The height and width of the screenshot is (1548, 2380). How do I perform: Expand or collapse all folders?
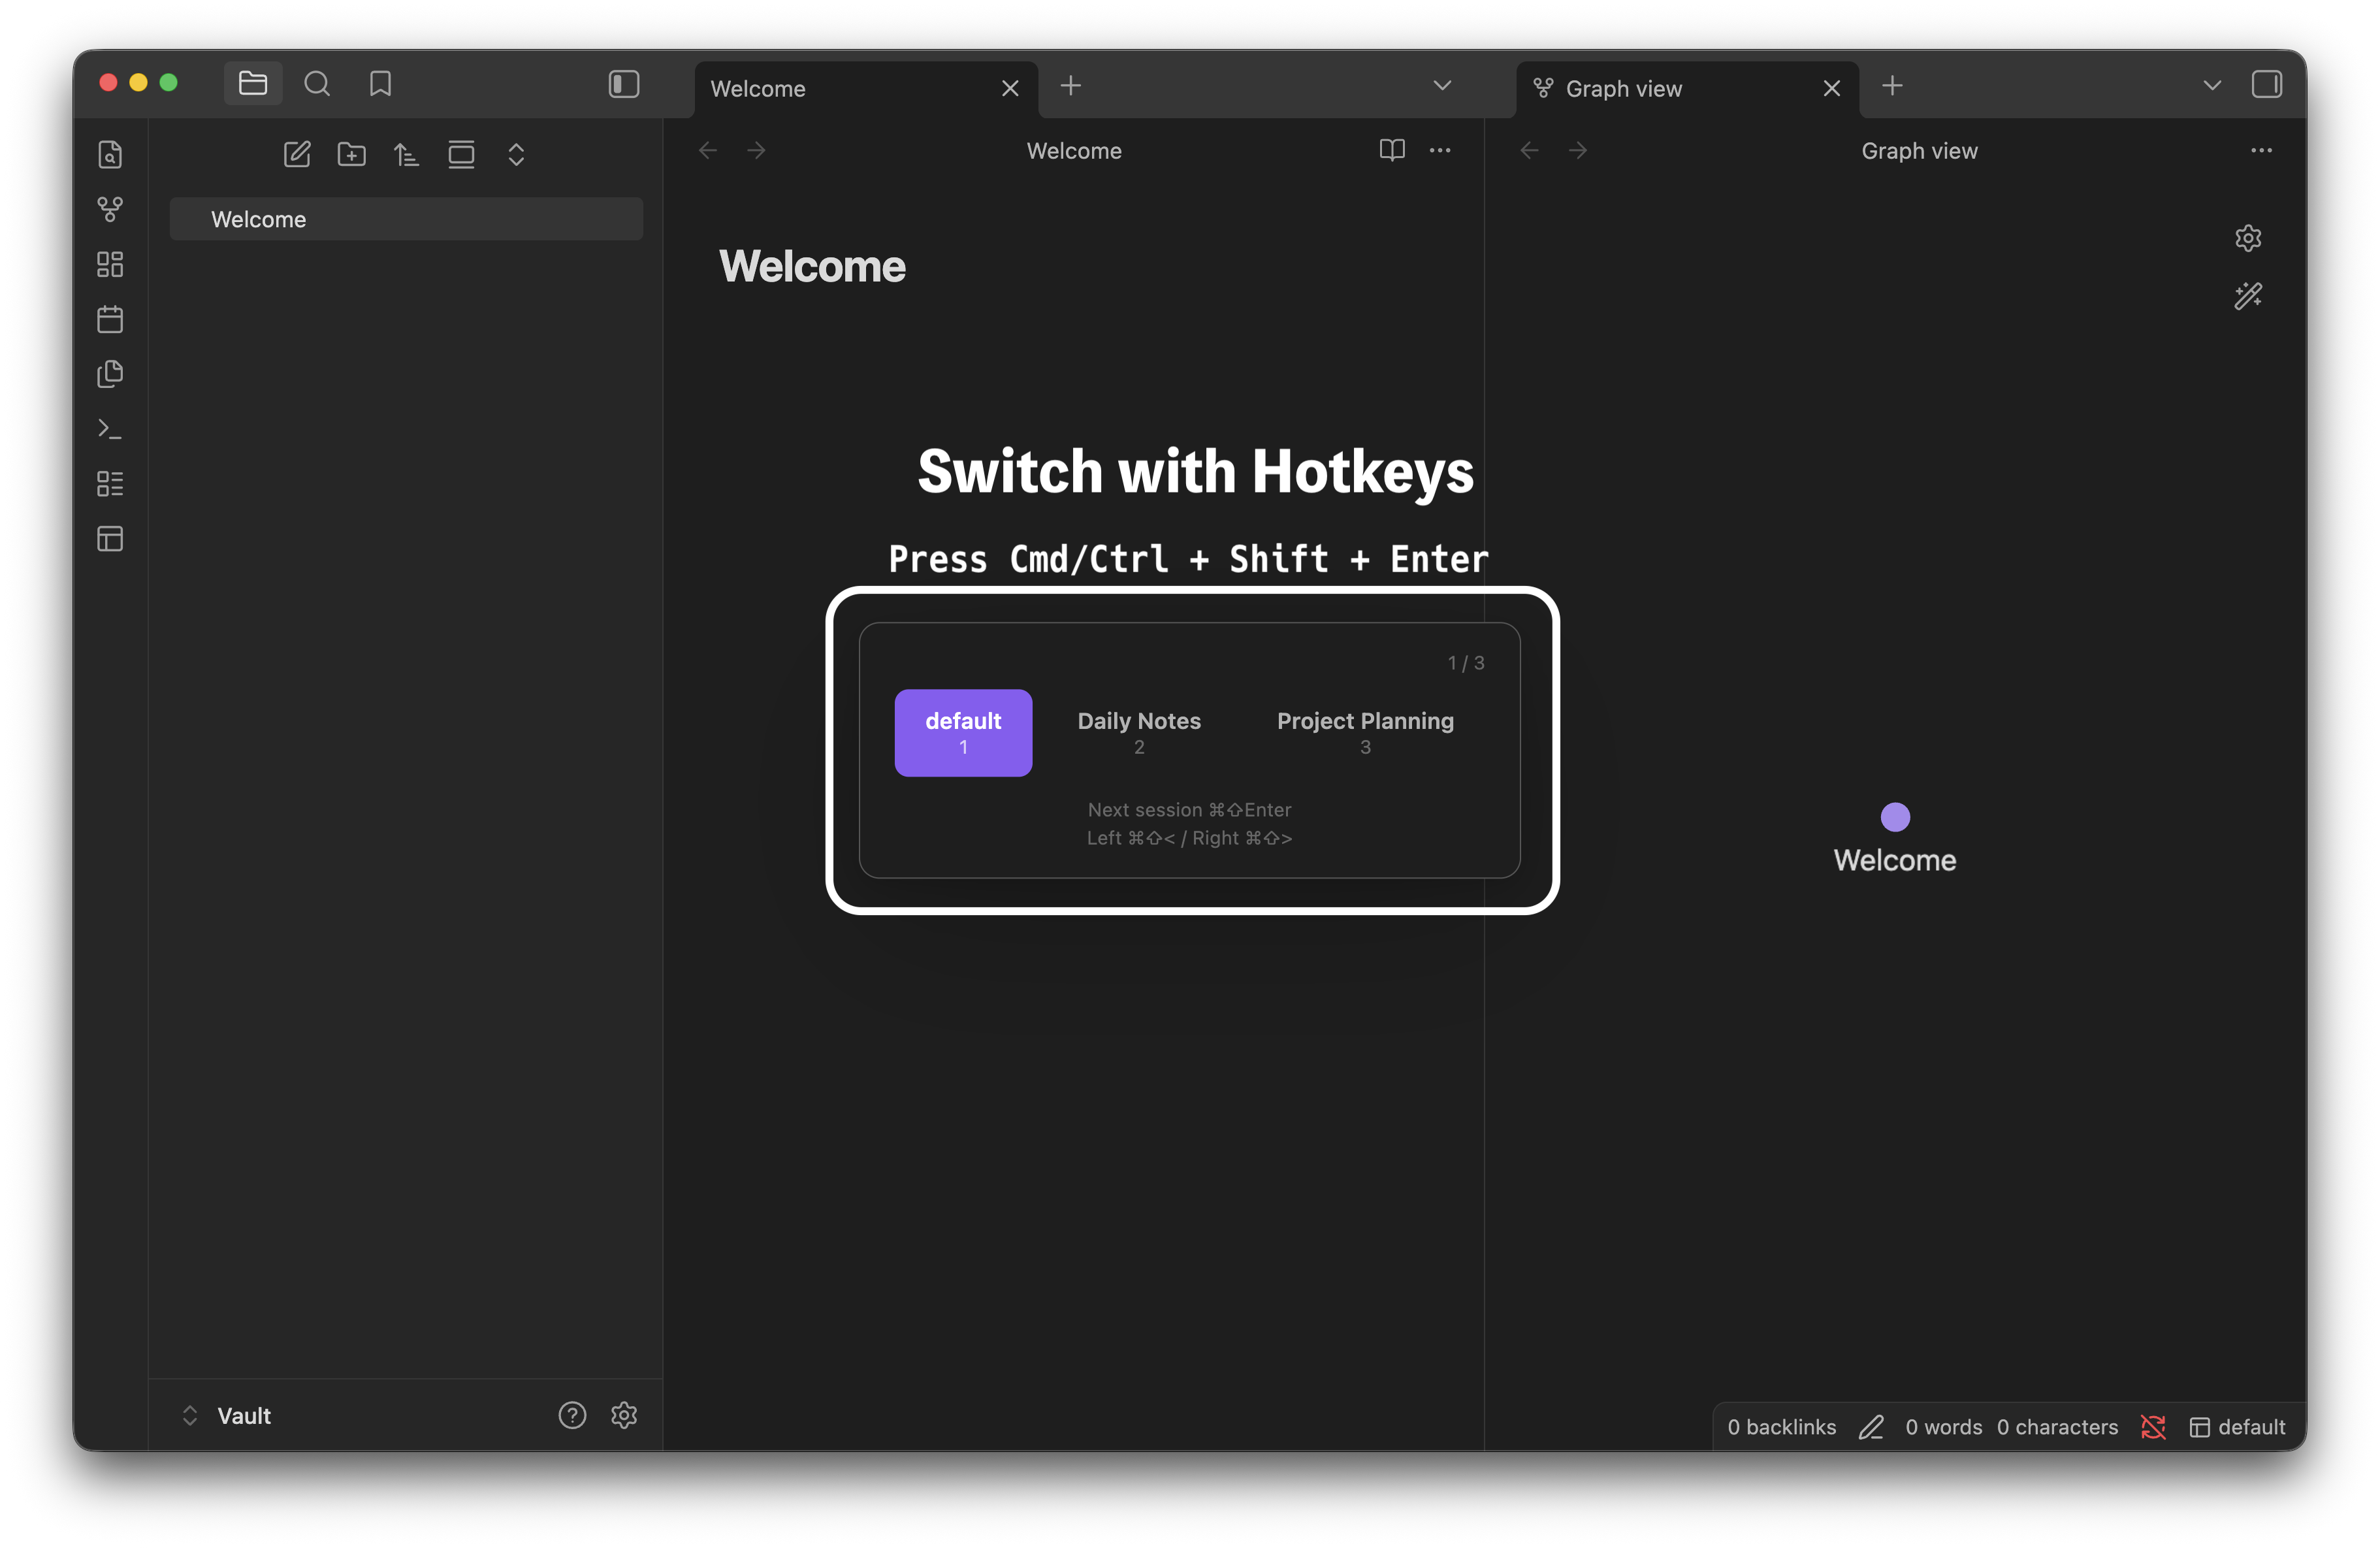(x=516, y=154)
